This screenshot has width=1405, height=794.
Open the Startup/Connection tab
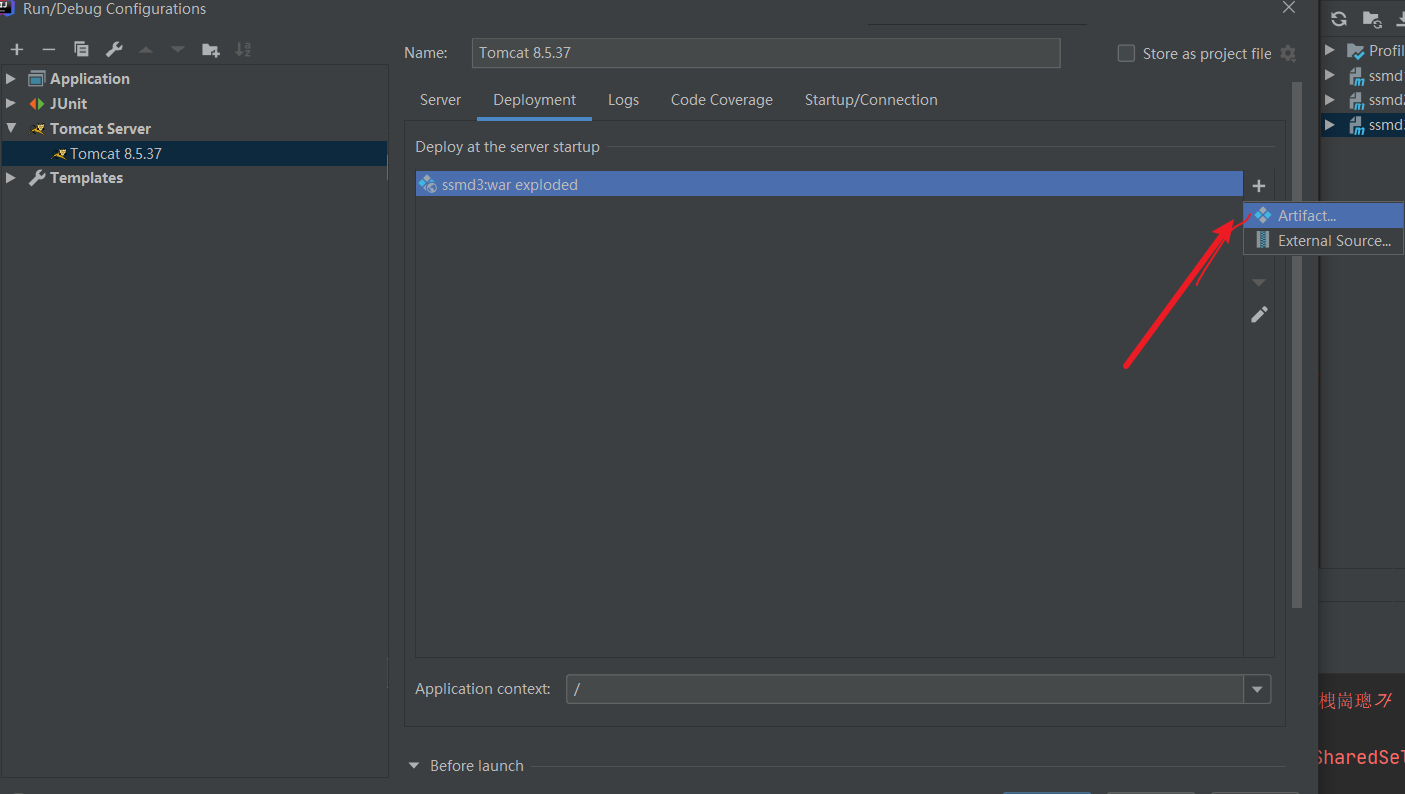pos(871,100)
